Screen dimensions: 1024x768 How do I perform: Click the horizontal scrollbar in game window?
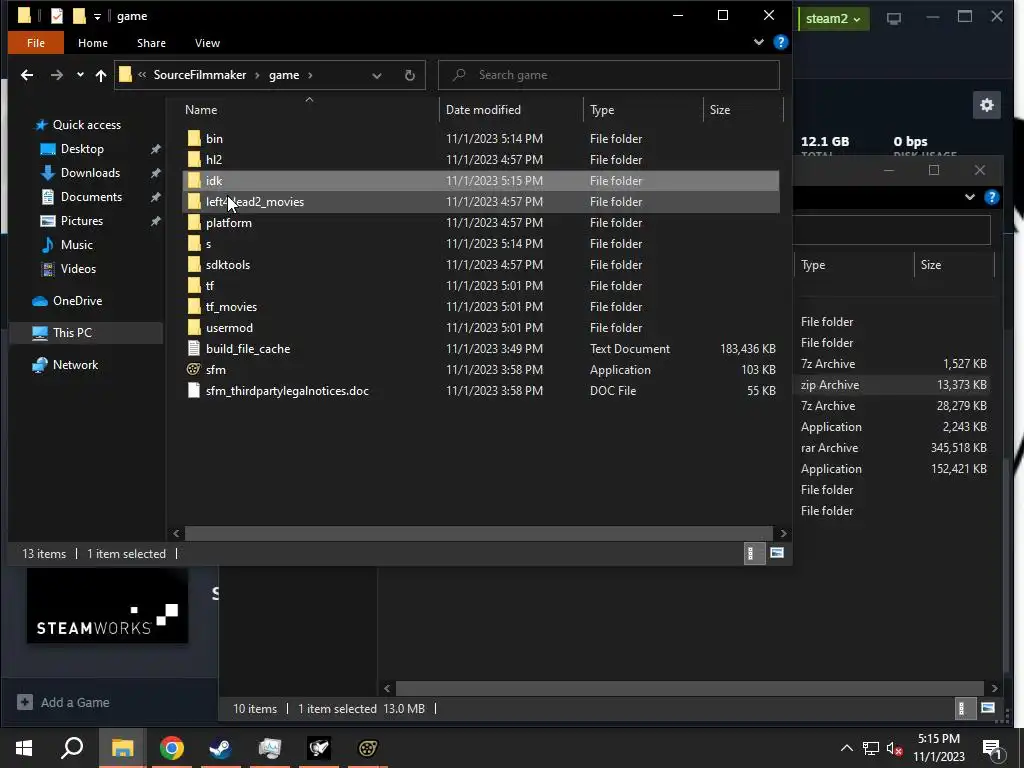click(x=479, y=534)
